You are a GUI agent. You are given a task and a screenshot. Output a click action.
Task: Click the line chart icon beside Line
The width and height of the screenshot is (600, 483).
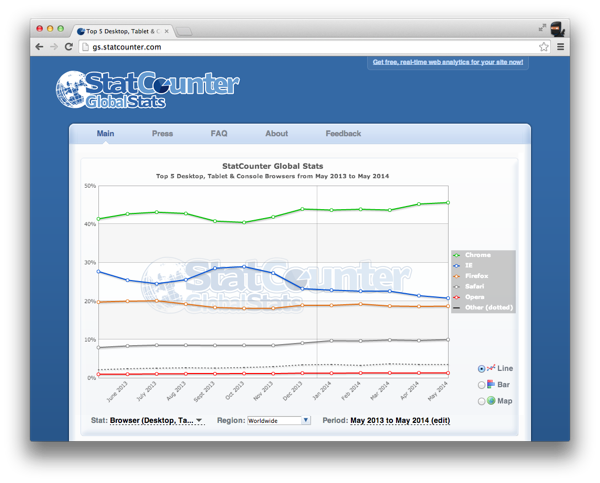click(x=491, y=368)
